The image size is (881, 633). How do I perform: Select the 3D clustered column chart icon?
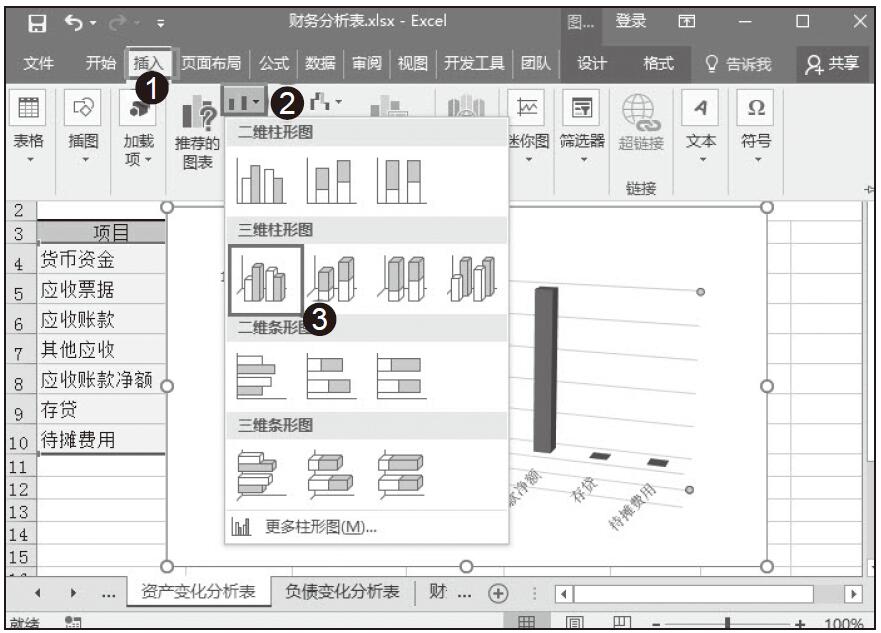(x=265, y=279)
